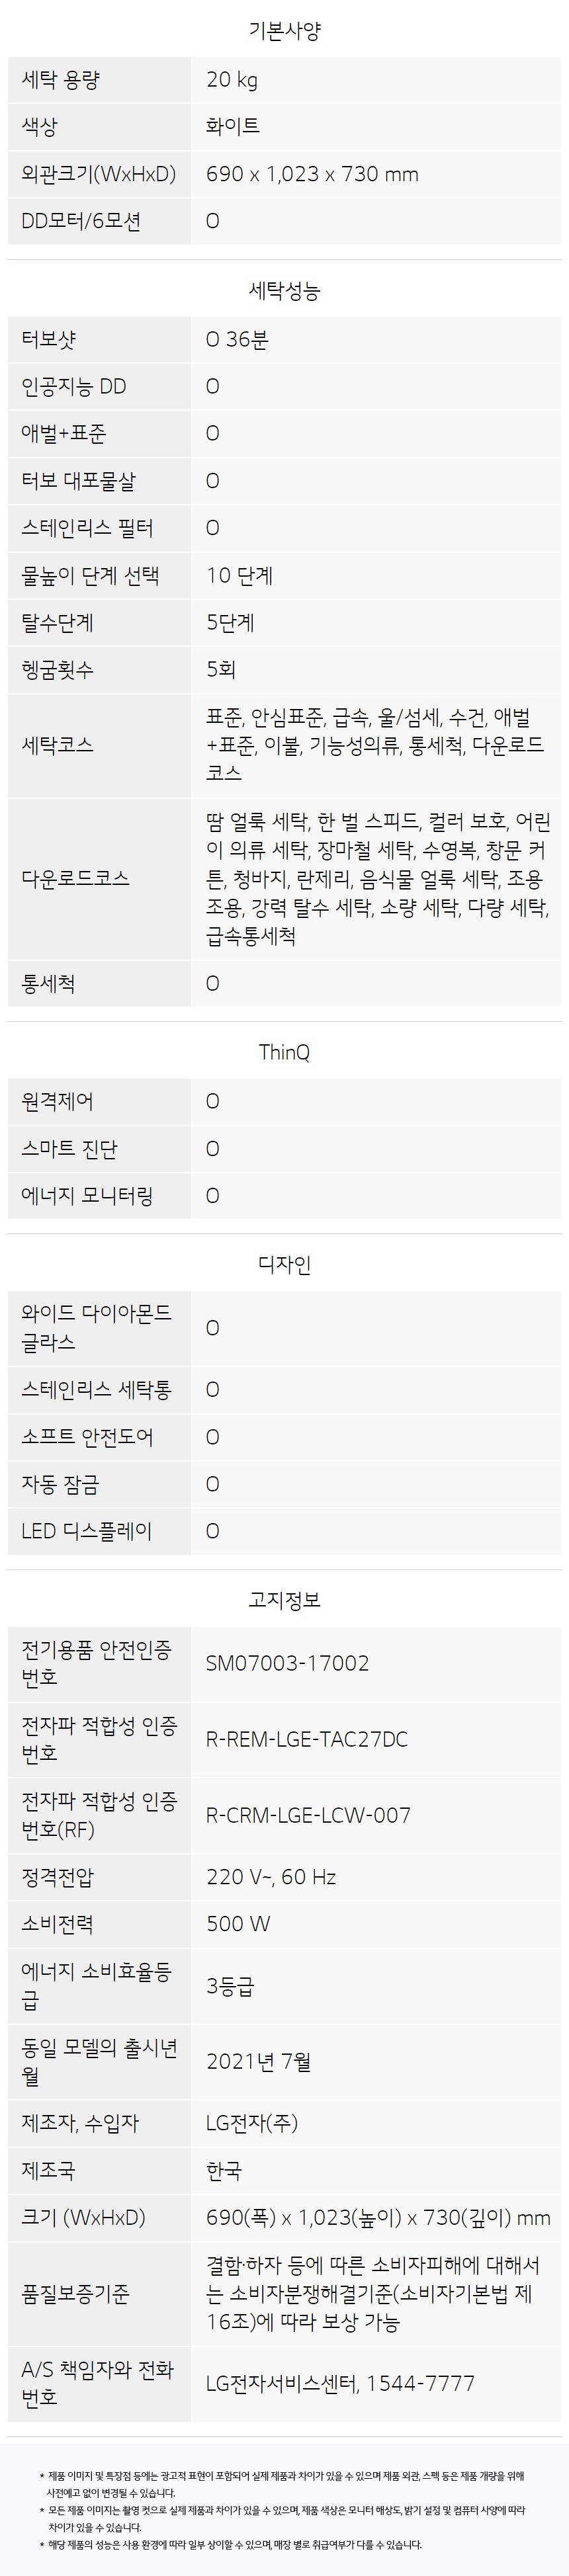Select the 와이드 다이아몬드 글라스 label

[x=96, y=1327]
